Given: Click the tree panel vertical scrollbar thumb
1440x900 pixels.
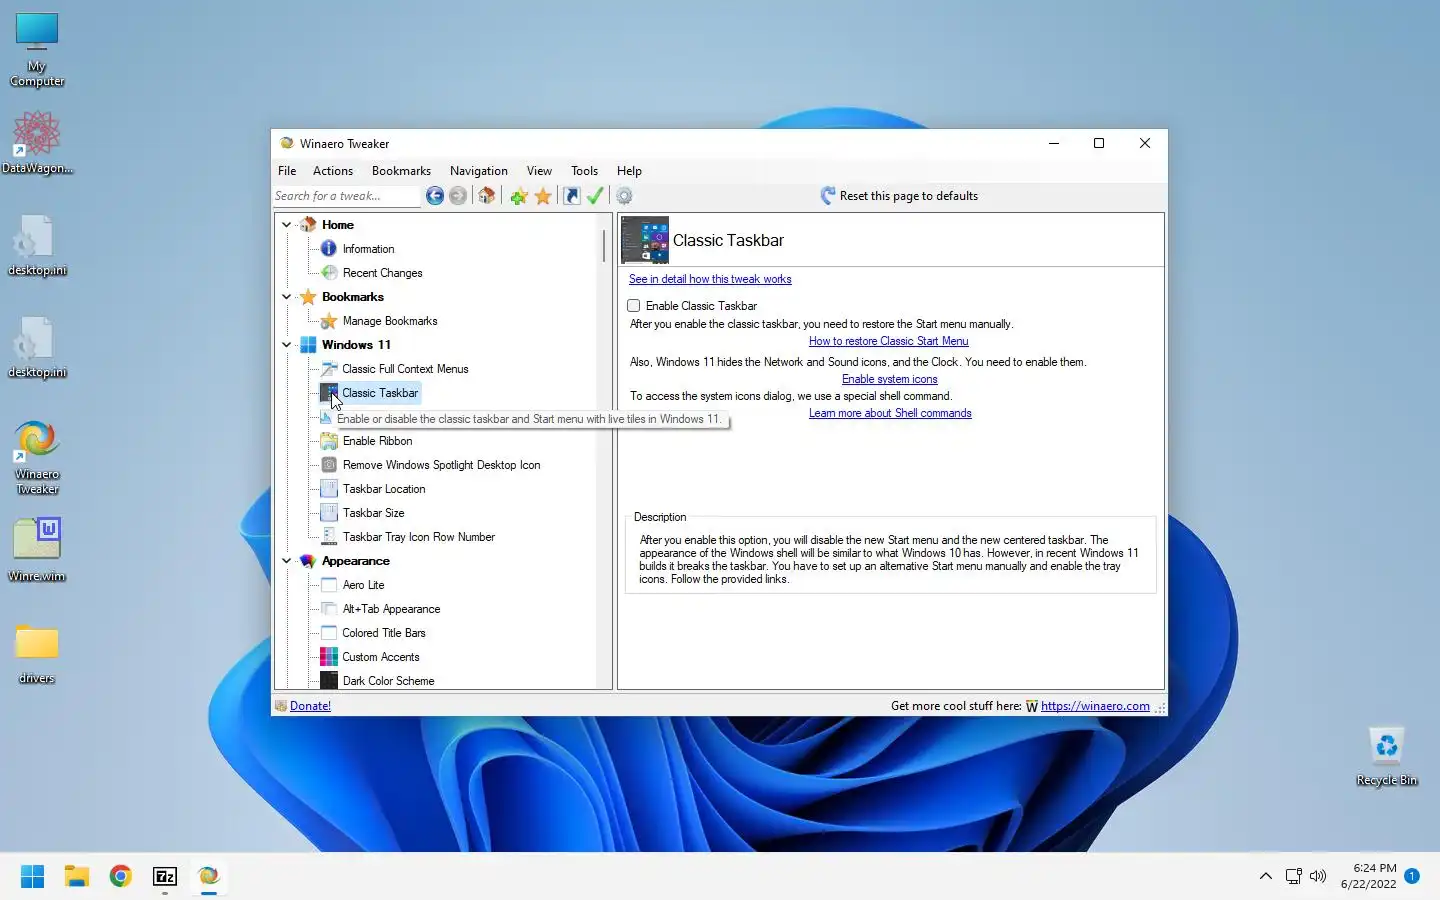Looking at the screenshot, I should point(603,246).
